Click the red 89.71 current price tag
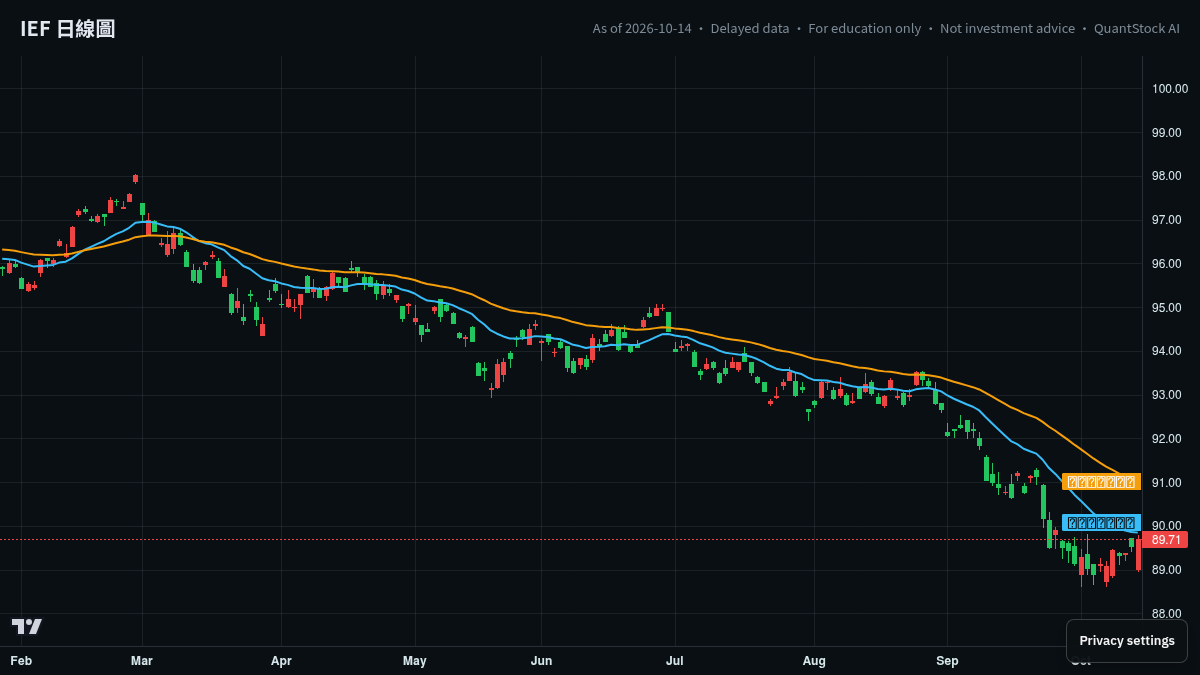The height and width of the screenshot is (675, 1200). (x=1166, y=540)
